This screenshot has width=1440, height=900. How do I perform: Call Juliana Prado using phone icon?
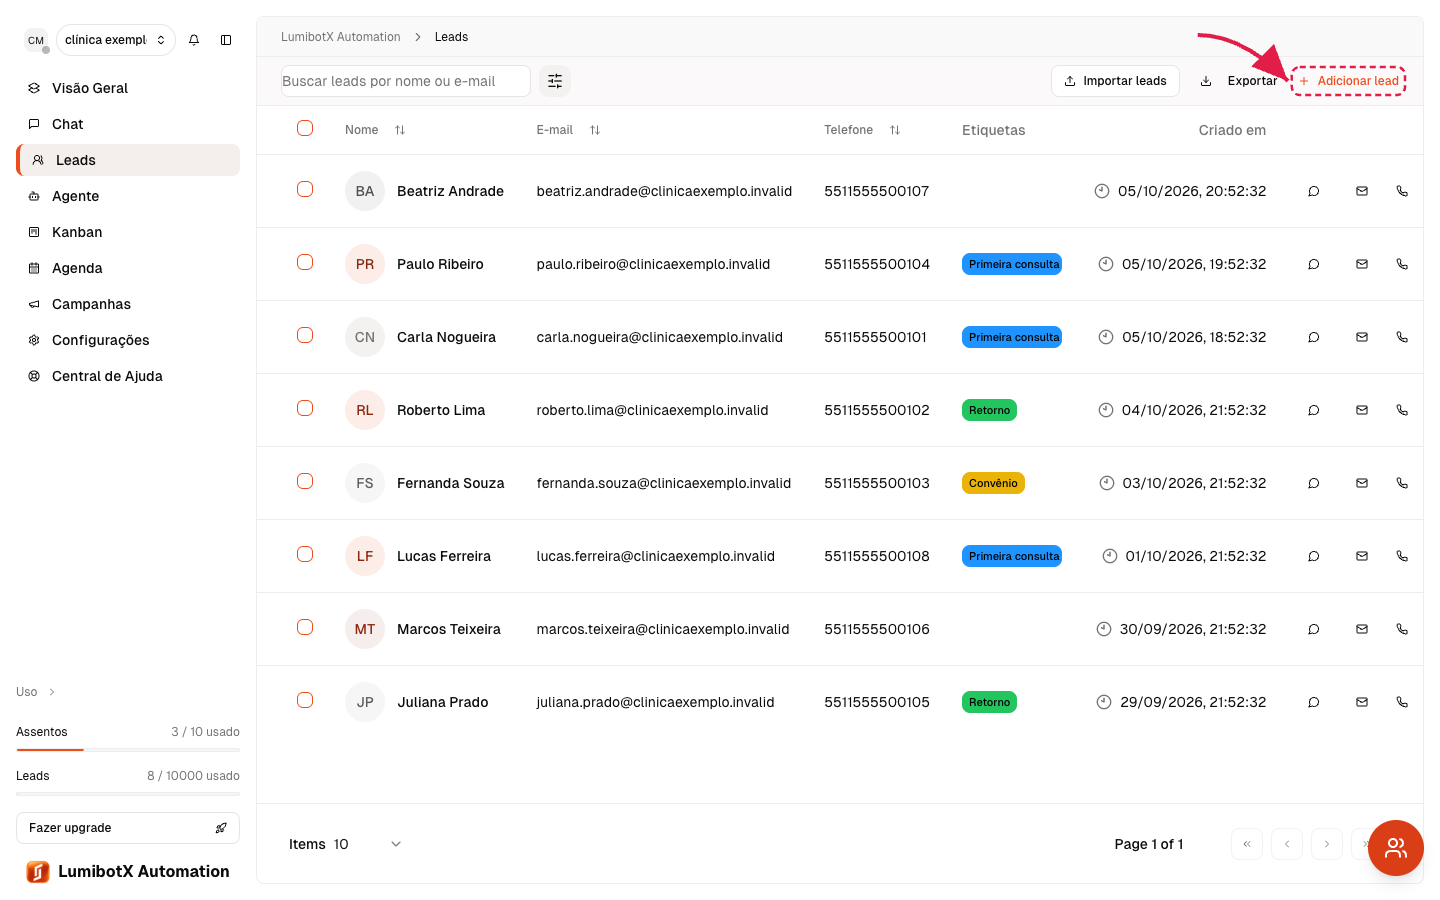1402,702
